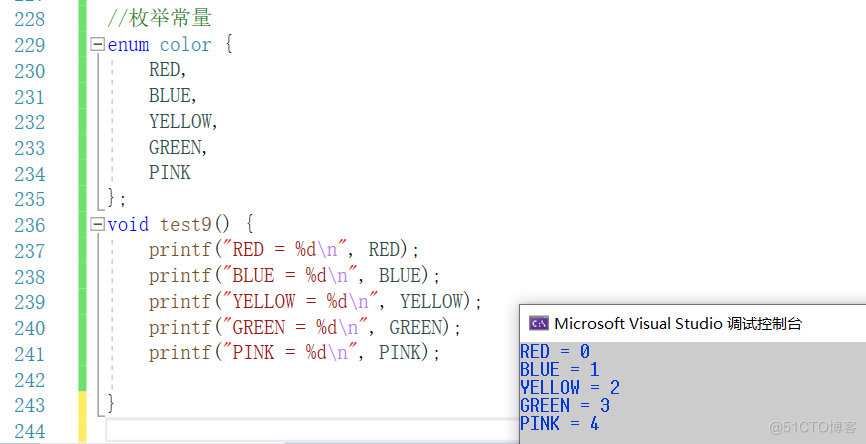This screenshot has height=444, width=866.
Task: Click the closing brace on line 235
Action: (x=111, y=198)
